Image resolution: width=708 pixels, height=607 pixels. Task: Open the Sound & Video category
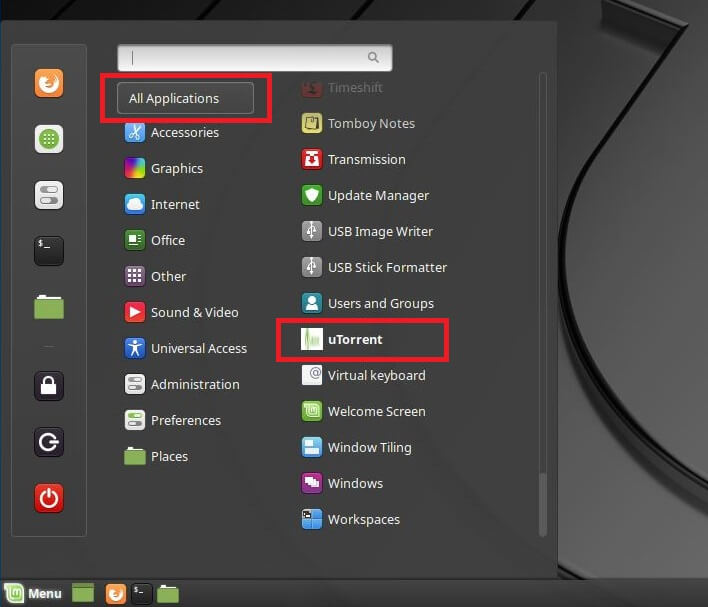coord(182,312)
